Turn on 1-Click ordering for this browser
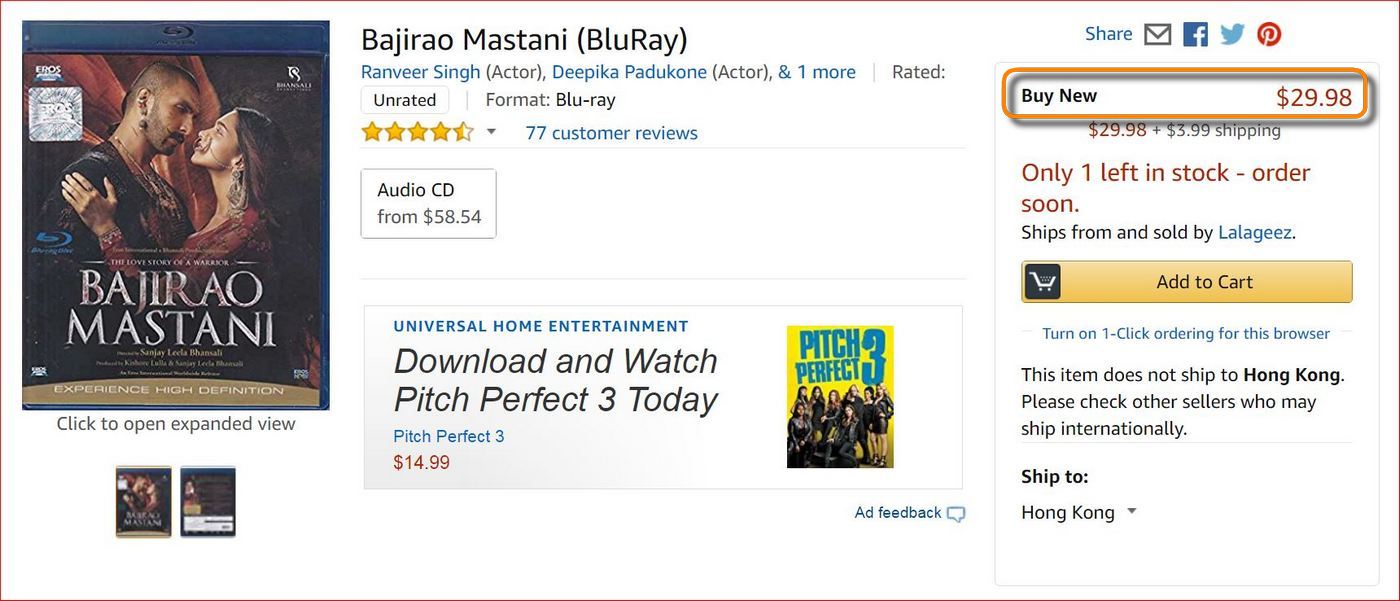 (x=1186, y=333)
